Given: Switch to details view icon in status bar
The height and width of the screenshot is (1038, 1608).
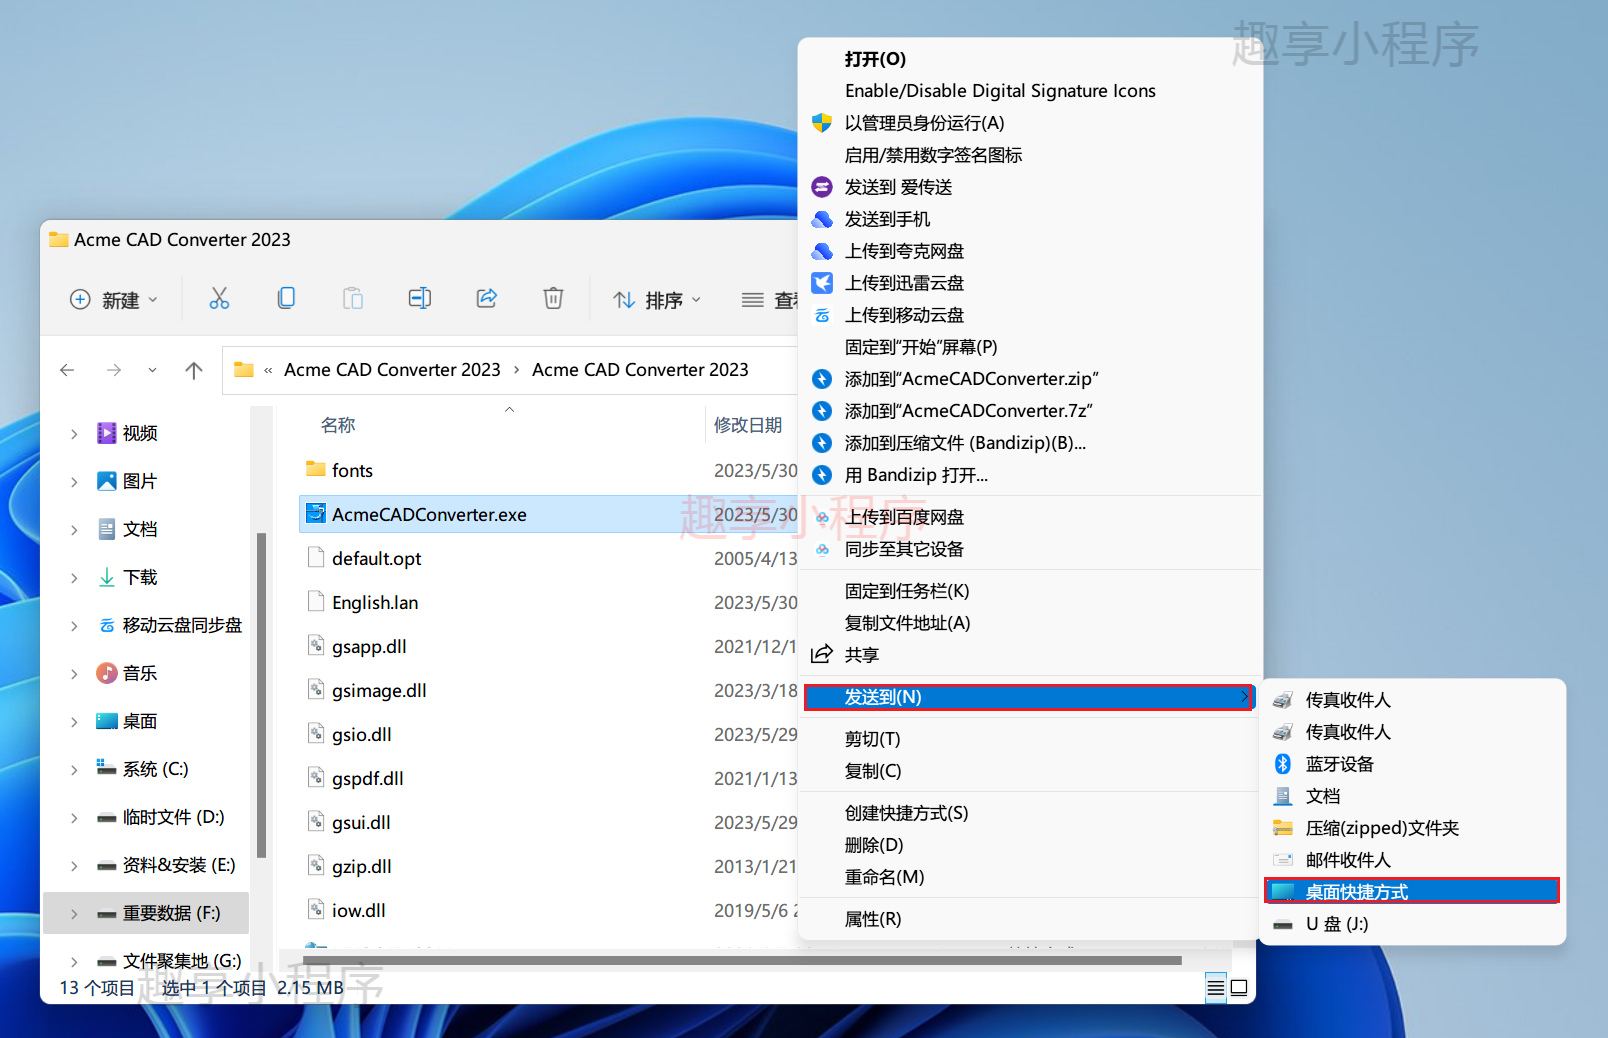Looking at the screenshot, I should (x=1215, y=988).
